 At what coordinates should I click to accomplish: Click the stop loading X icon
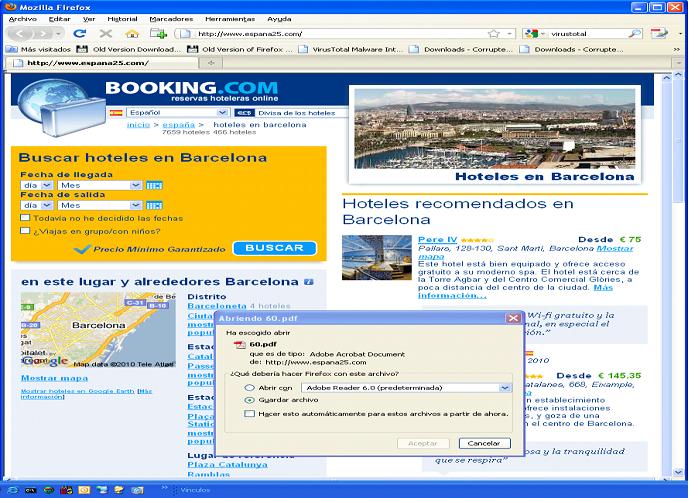[x=105, y=33]
